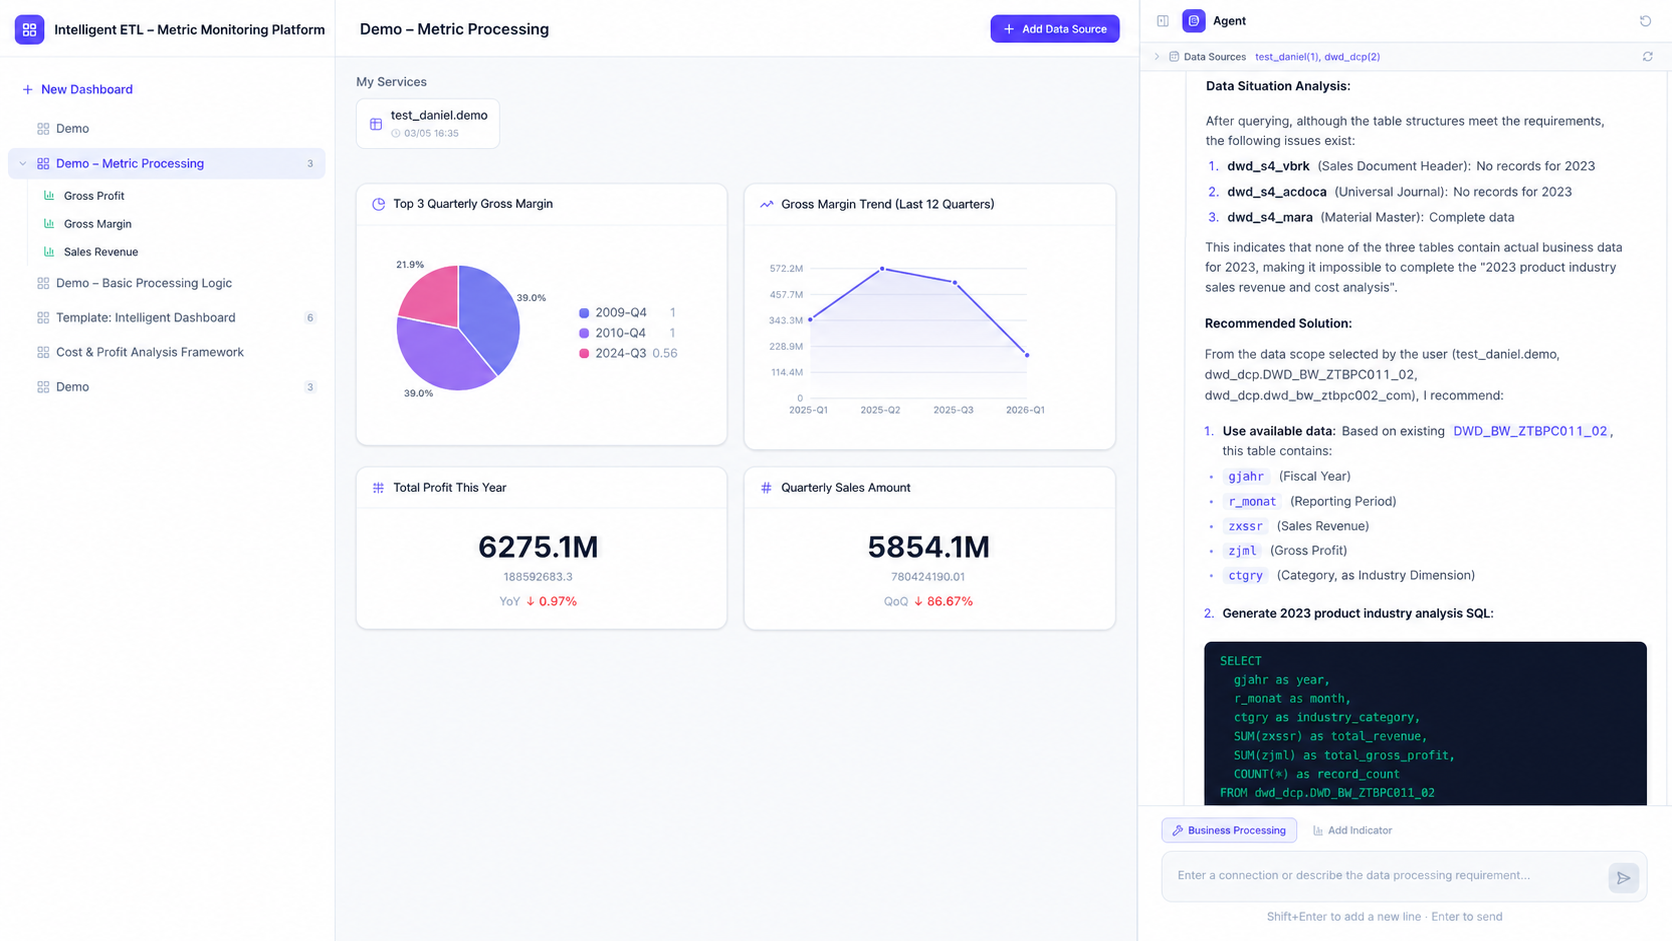Image resolution: width=1672 pixels, height=941 pixels.
Task: Collapse the Demo – Metric Processing tree
Action: click(23, 164)
